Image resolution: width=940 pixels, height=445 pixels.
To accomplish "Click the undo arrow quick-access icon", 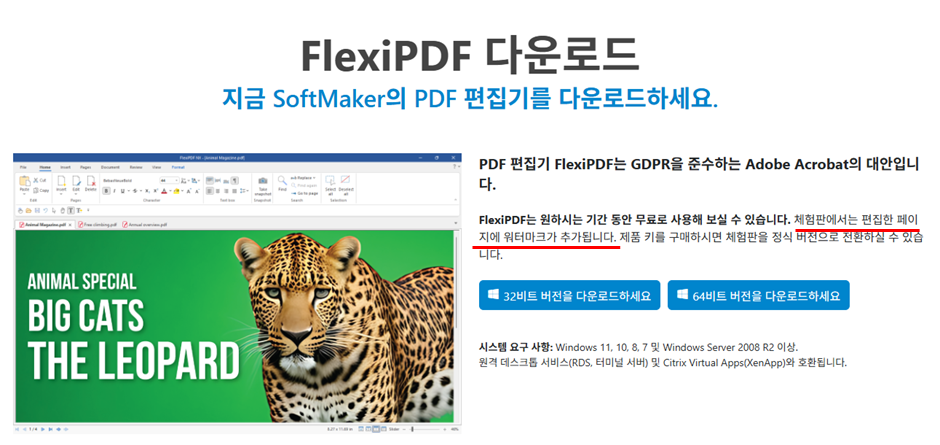I will coord(46,211).
